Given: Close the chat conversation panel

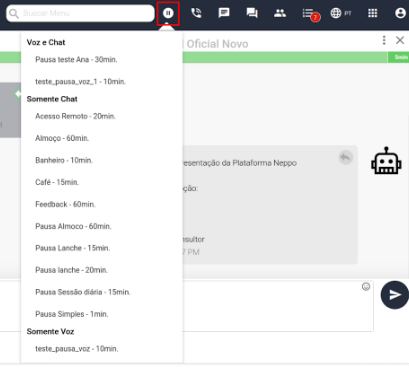Looking at the screenshot, I should point(400,40).
